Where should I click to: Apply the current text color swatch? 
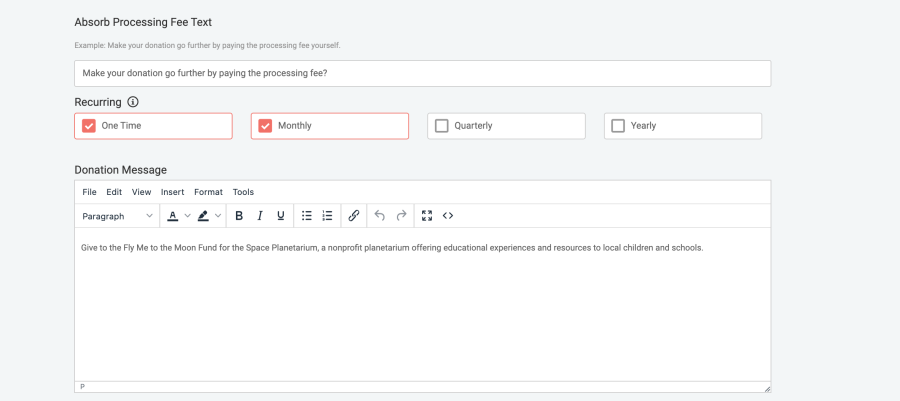(173, 216)
